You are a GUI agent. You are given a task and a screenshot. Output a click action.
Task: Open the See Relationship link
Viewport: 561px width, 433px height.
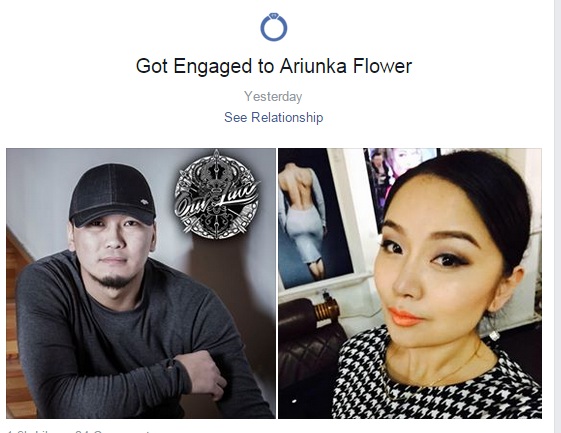point(274,117)
